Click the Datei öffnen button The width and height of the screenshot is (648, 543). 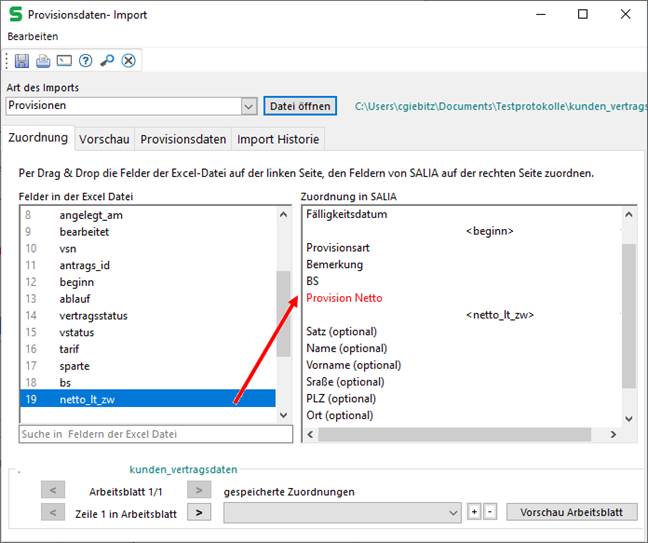pos(300,106)
